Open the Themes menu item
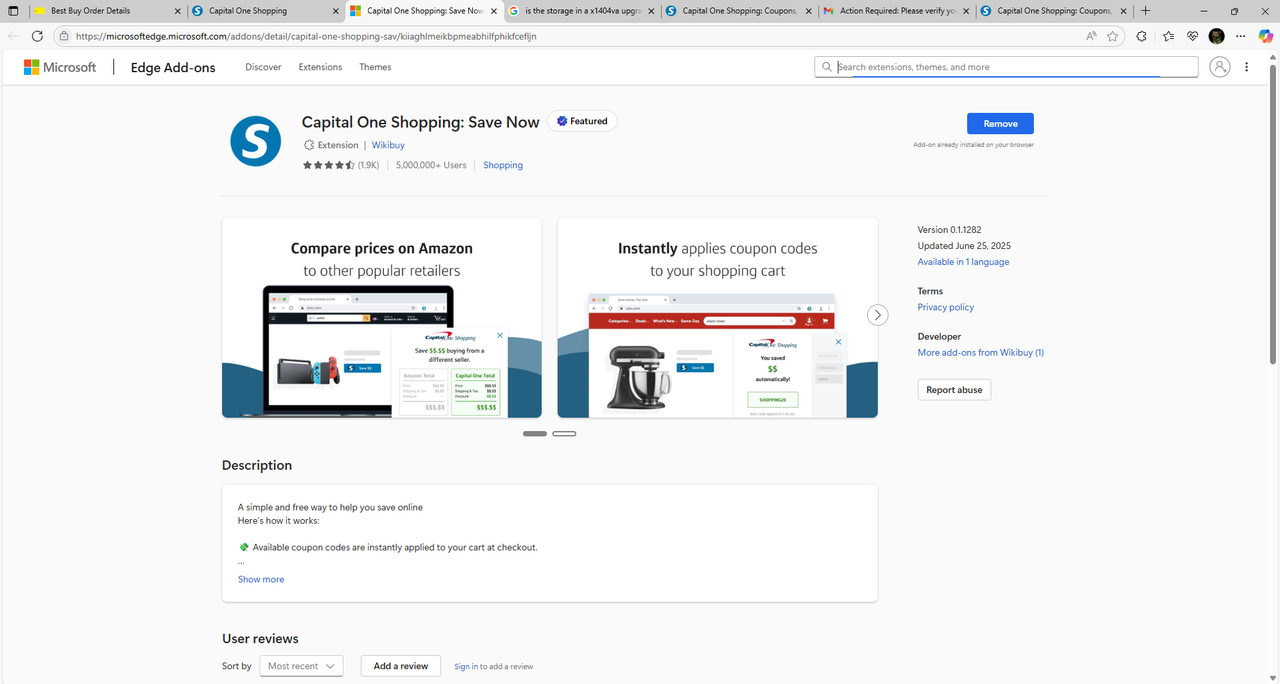 pos(375,67)
